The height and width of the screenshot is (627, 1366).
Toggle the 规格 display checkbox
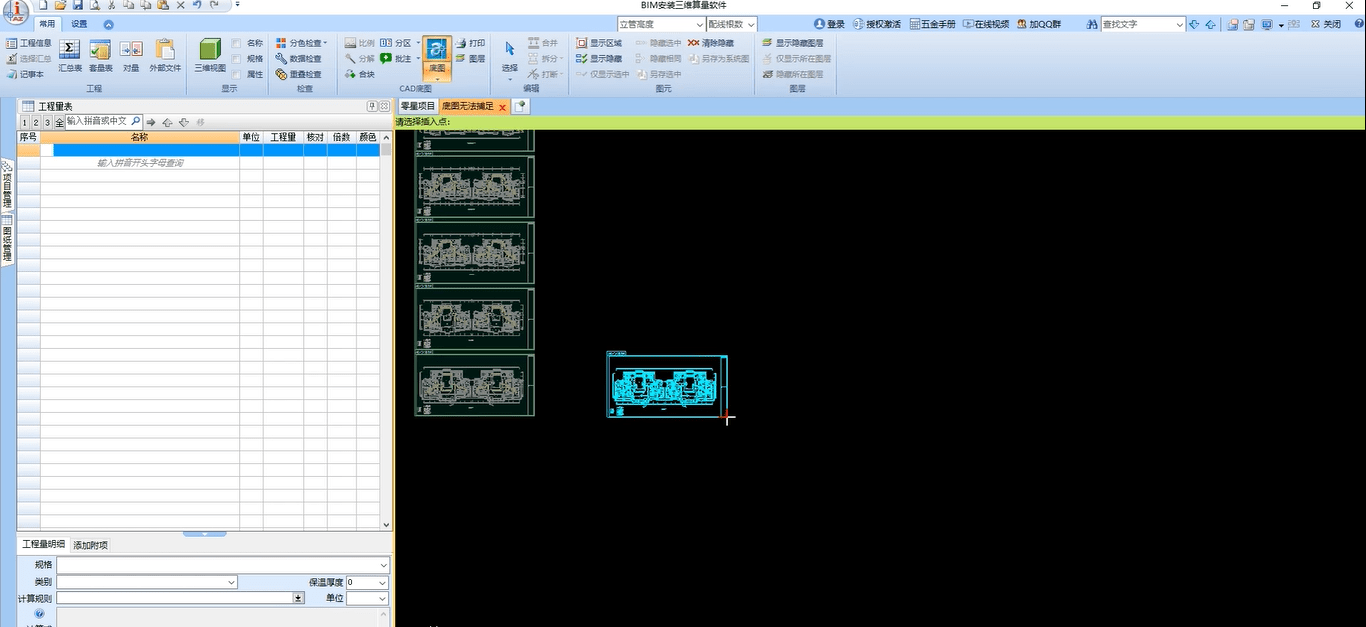point(236,59)
